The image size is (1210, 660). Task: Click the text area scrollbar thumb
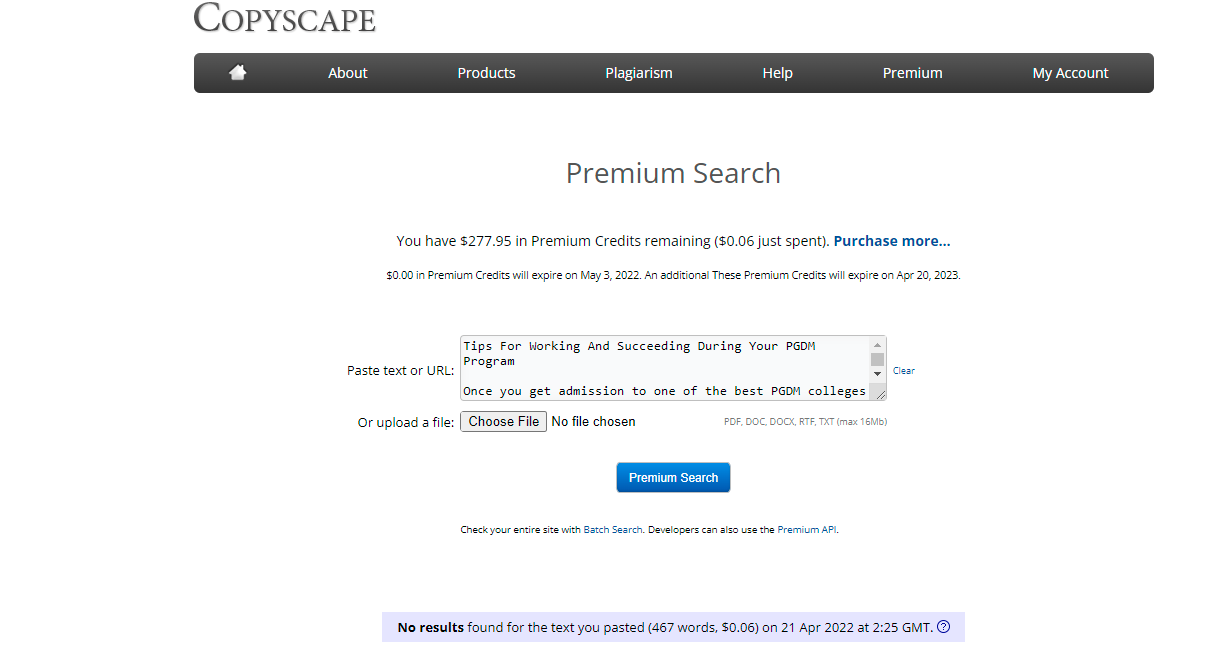878,359
